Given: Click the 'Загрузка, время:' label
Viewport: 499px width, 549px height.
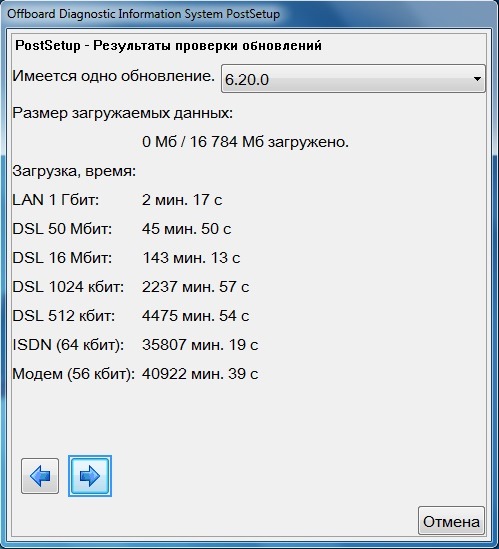Looking at the screenshot, I should tap(74, 171).
